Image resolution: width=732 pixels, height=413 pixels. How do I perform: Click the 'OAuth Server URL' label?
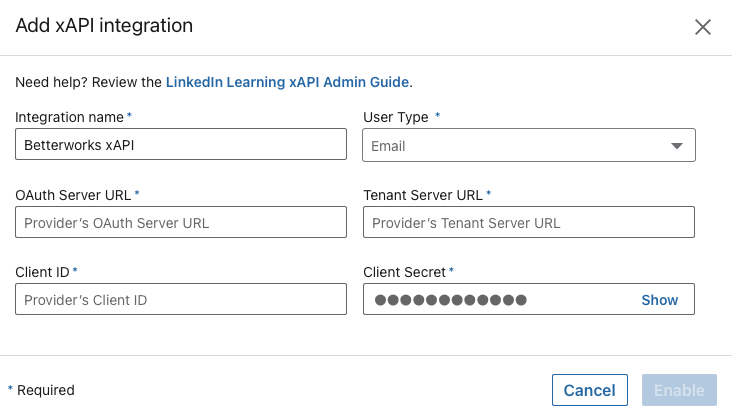point(73,195)
